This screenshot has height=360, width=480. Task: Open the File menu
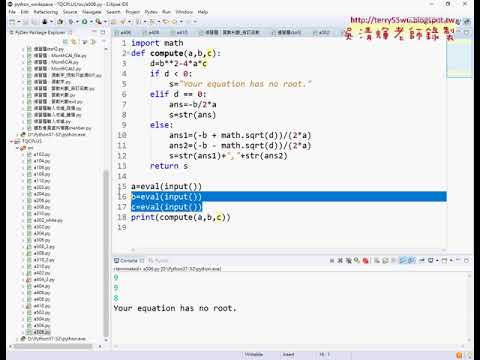tap(12, 12)
